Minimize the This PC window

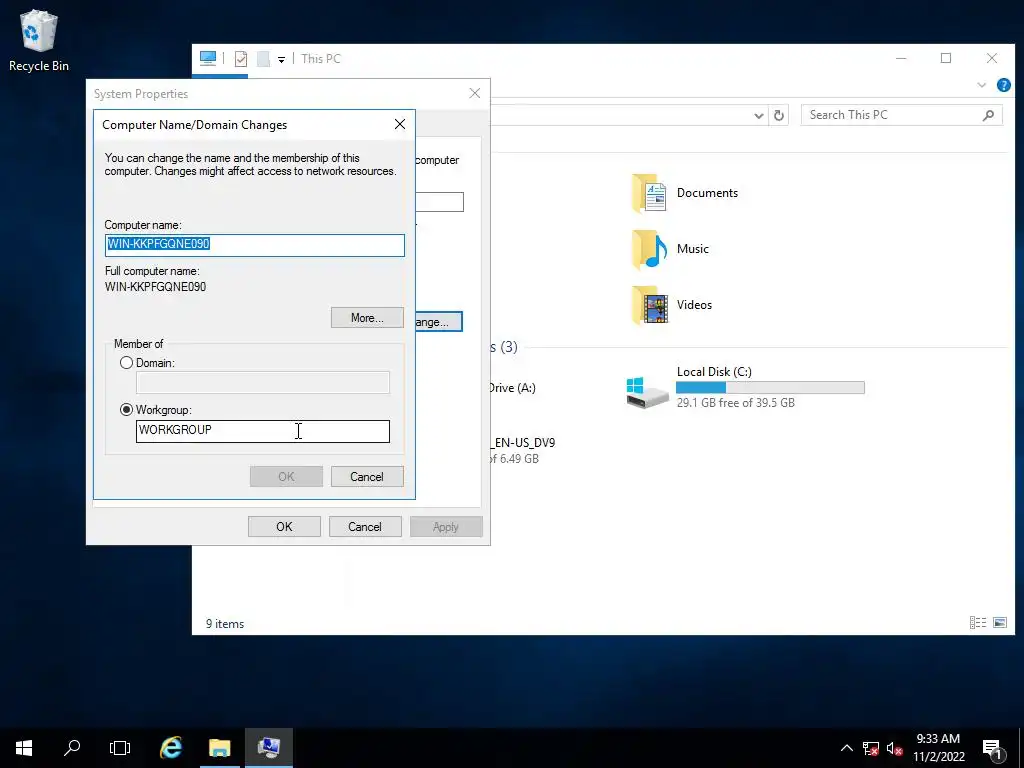pyautogui.click(x=901, y=58)
